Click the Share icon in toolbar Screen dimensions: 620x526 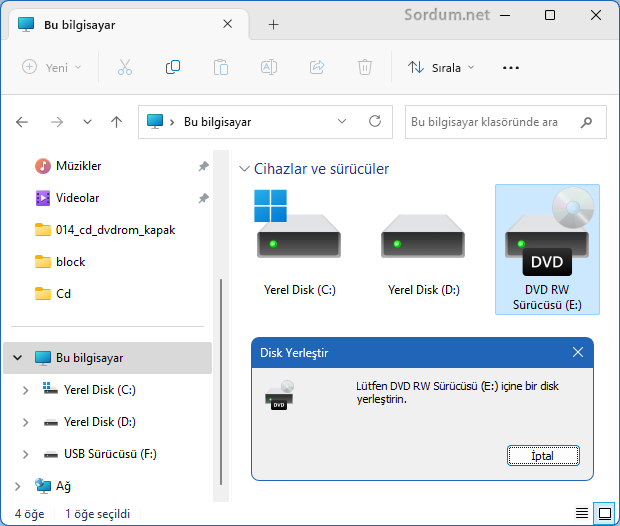tap(317, 67)
